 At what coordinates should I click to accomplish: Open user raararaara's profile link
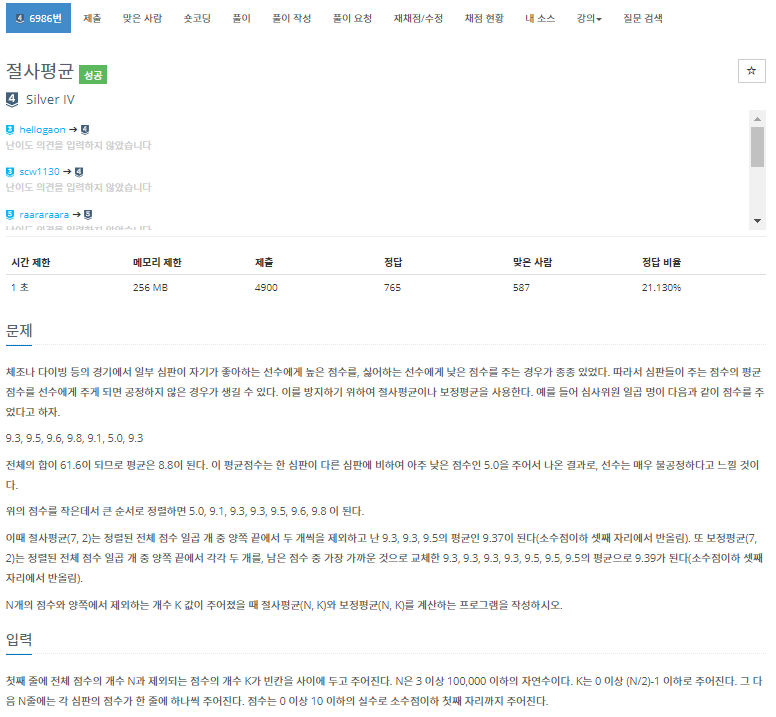[44, 215]
